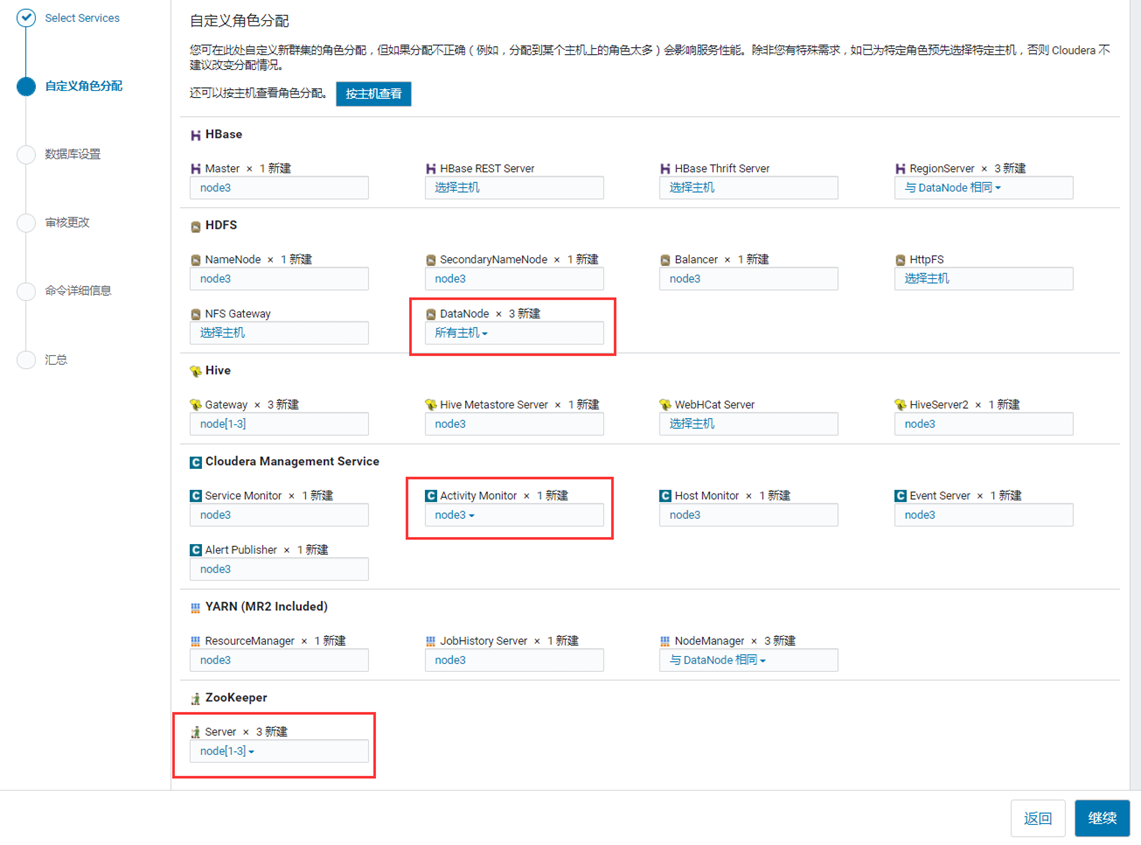Click the ResourceManager node3 host field

(279, 660)
